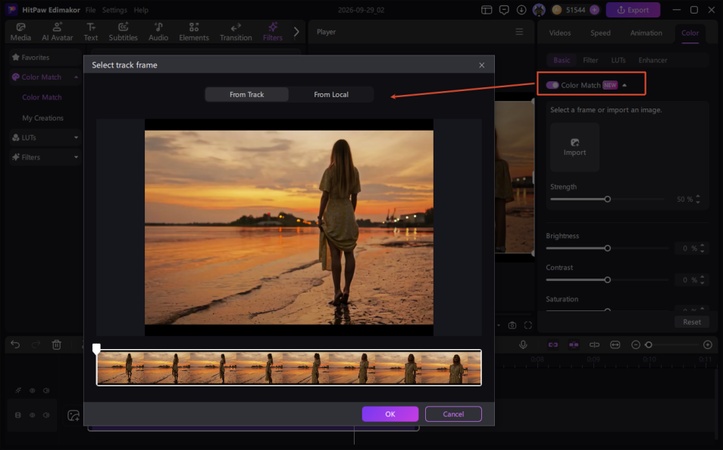
Task: Adjust the timeline zoom slider handle
Action: 649,345
